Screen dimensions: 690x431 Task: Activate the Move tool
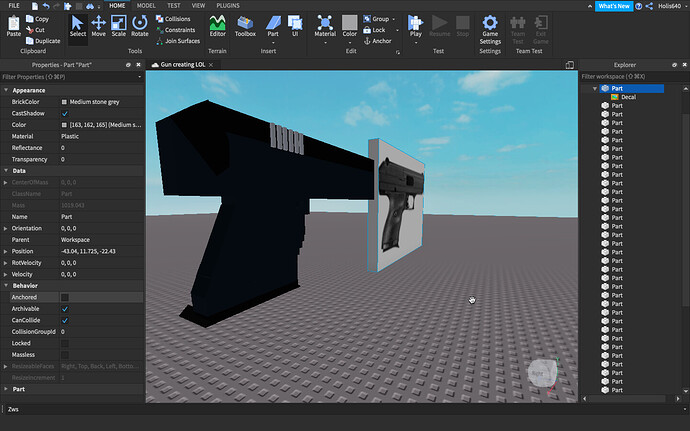click(98, 26)
